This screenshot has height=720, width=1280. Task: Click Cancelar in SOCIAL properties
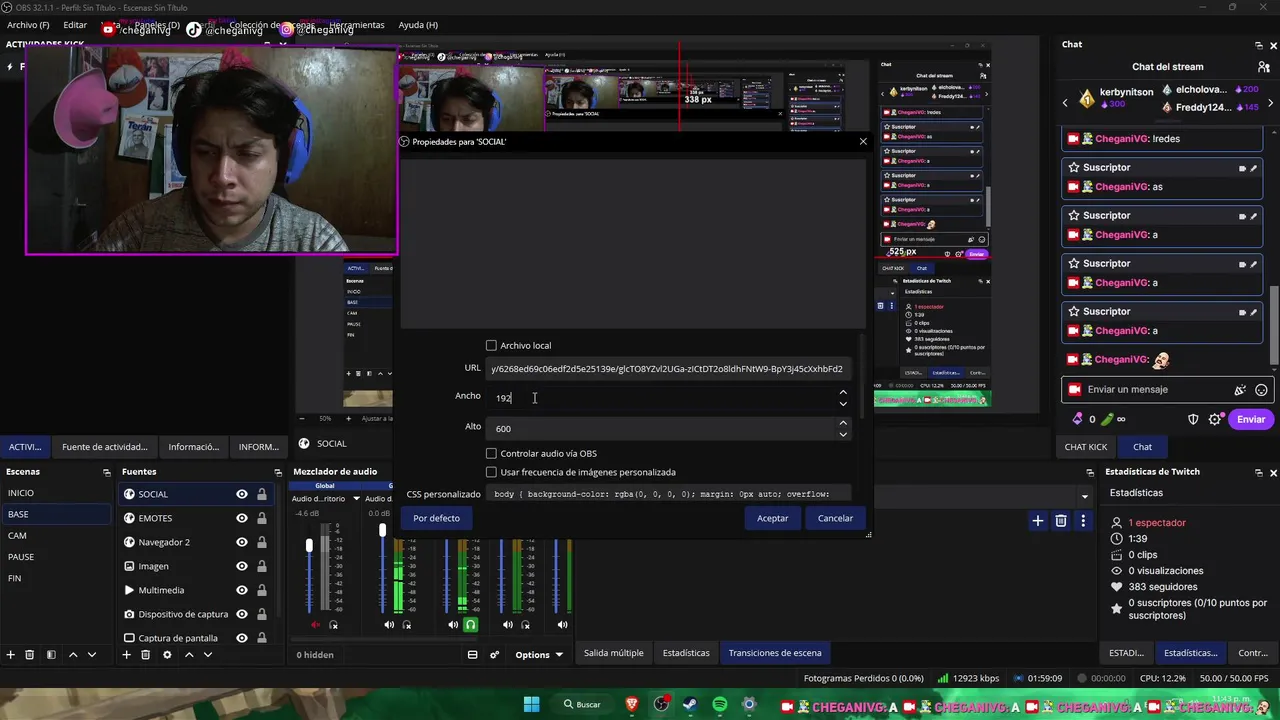click(835, 518)
